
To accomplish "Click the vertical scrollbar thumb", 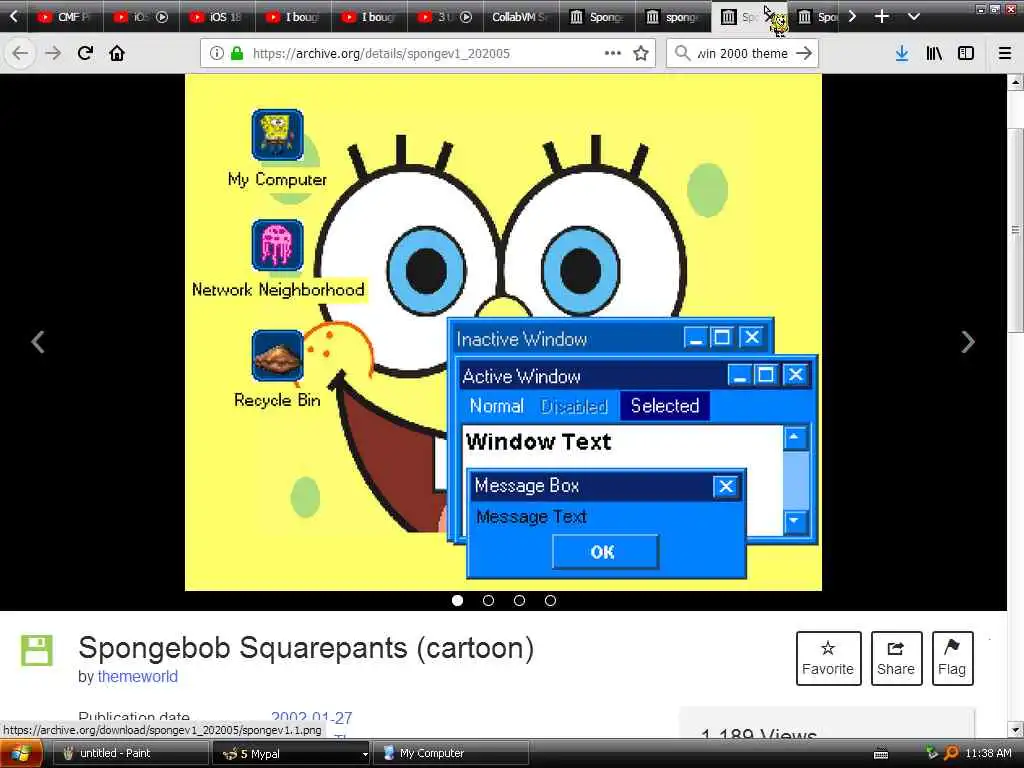I will coord(1015,230).
